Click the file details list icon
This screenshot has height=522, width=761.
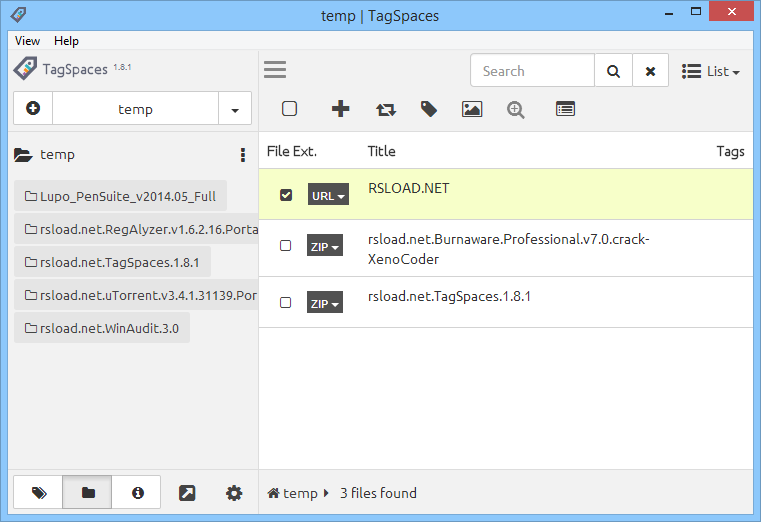[565, 109]
